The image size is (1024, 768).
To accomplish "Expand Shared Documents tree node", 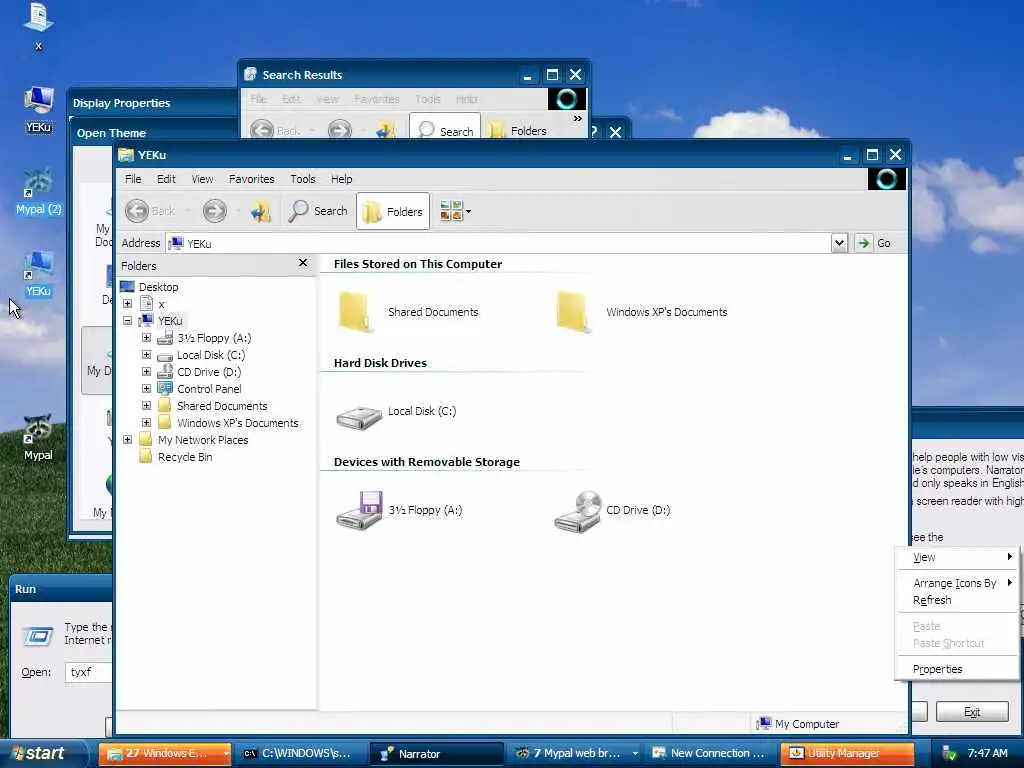I will click(x=146, y=406).
